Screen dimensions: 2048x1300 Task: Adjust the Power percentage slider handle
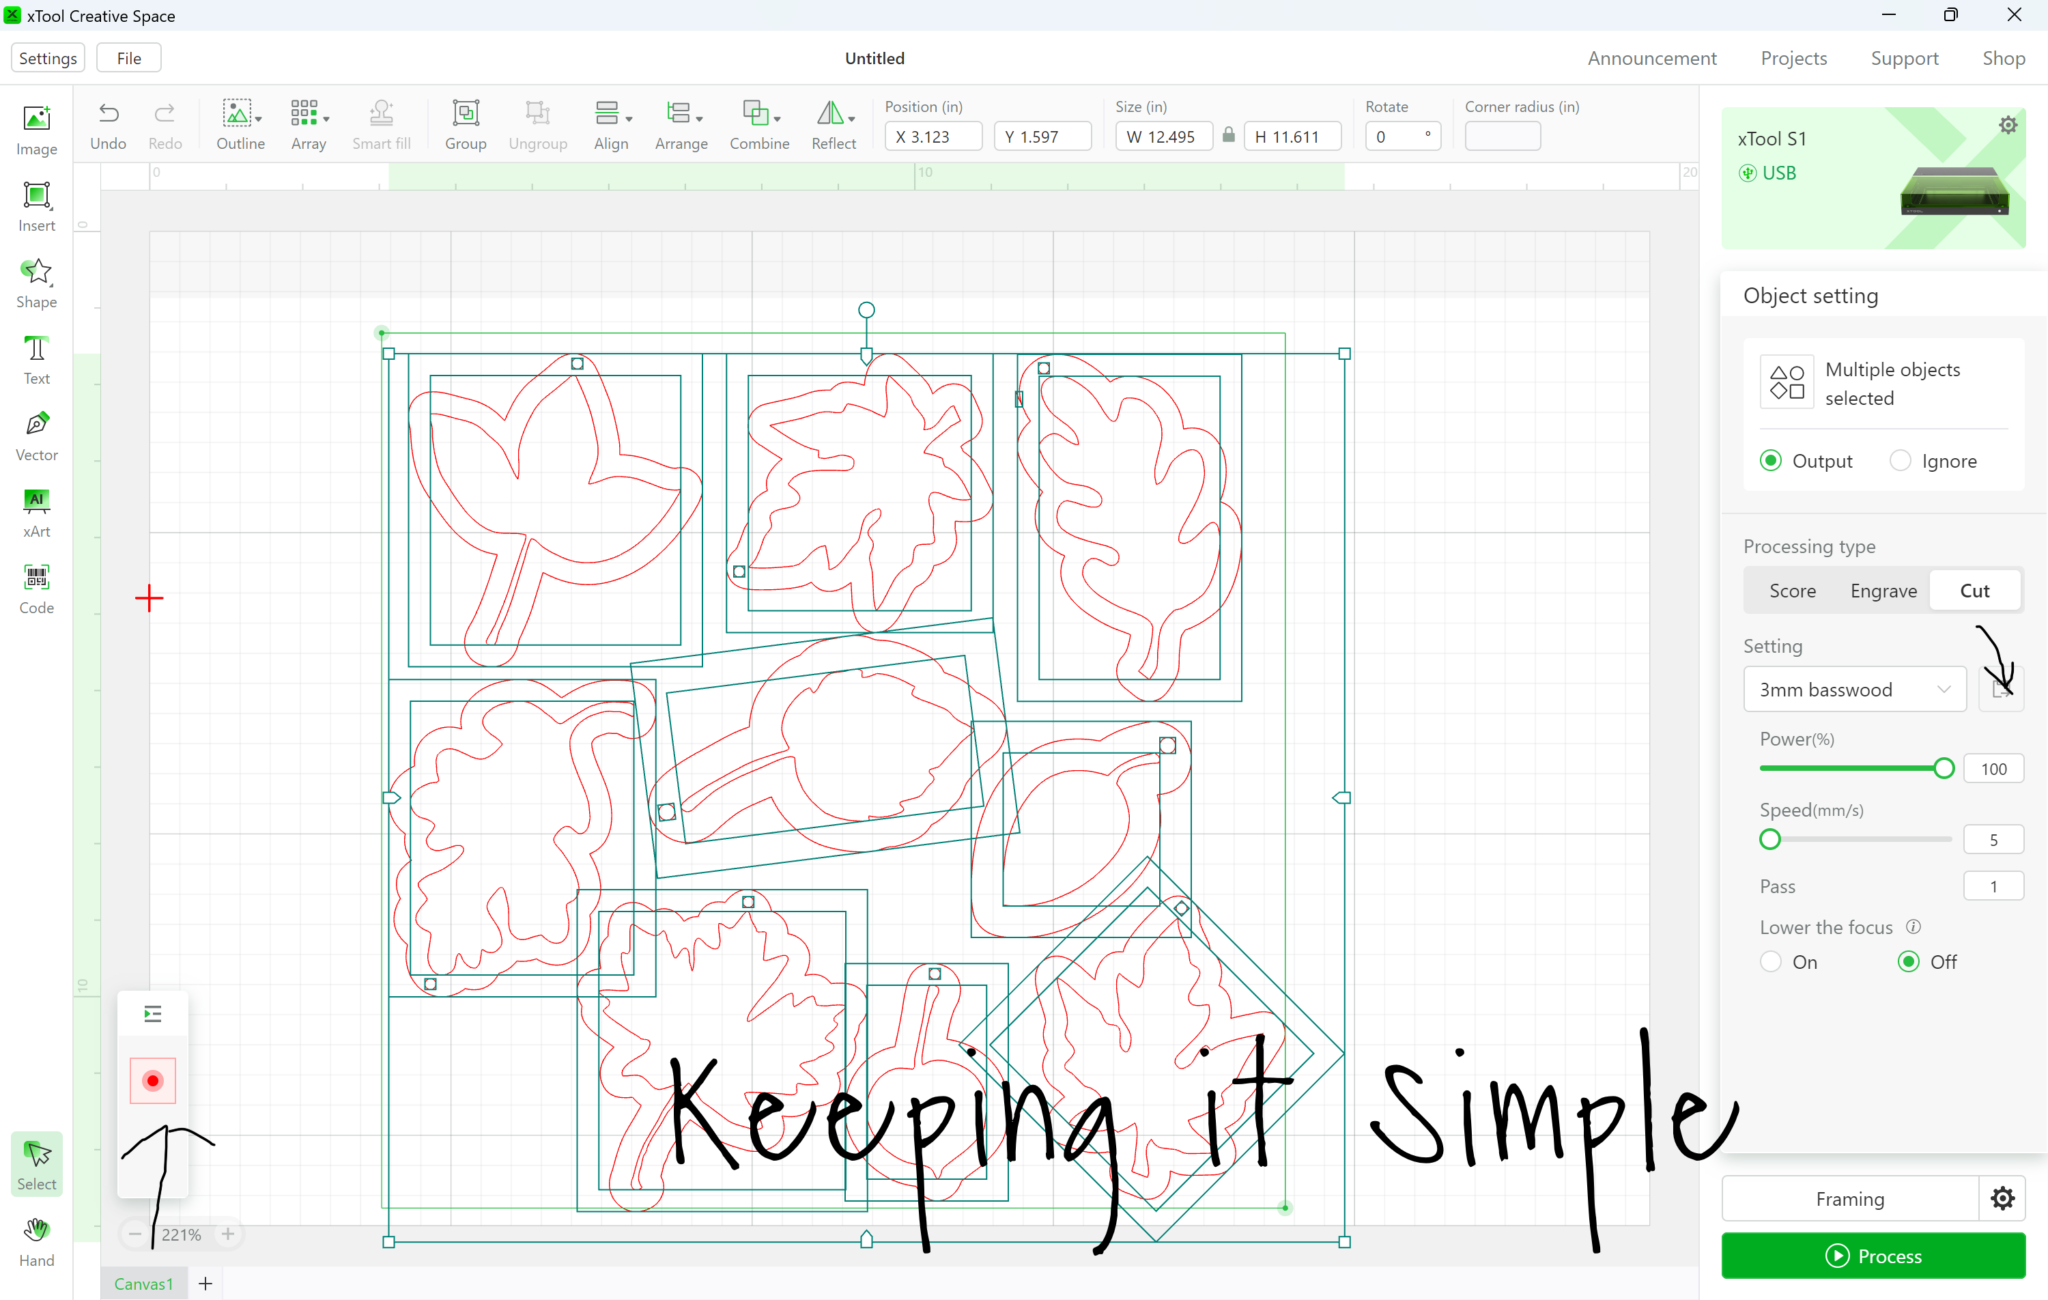(1943, 768)
